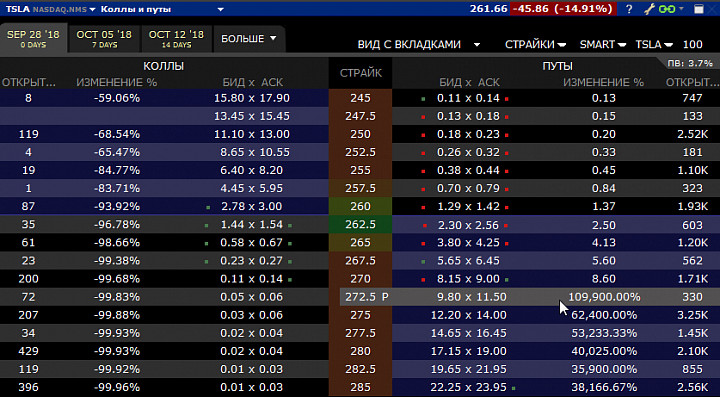Image resolution: width=720 pixels, height=397 pixels.
Task: Click call change -59.06%
Action: [x=117, y=98]
